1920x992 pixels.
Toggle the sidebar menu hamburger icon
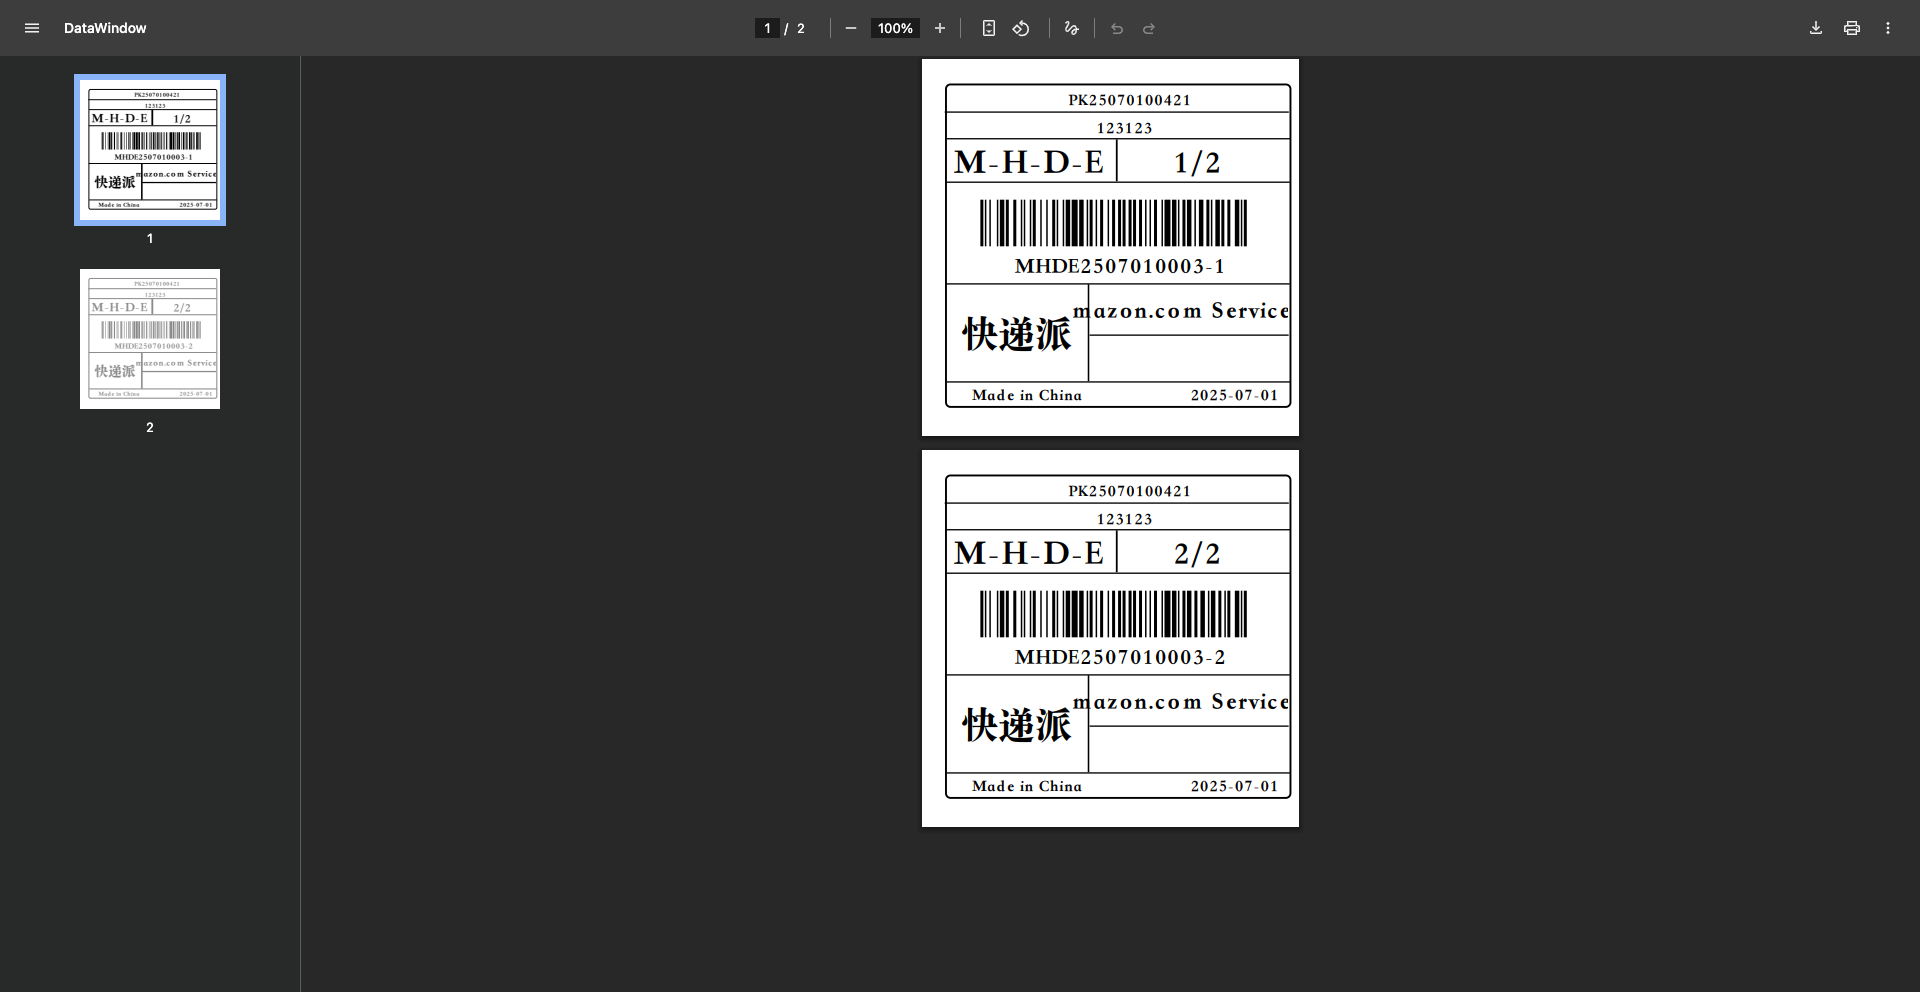tap(32, 28)
